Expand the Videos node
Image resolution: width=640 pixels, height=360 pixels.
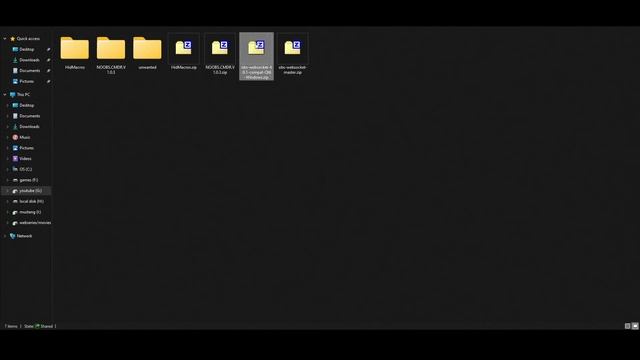tap(7, 158)
